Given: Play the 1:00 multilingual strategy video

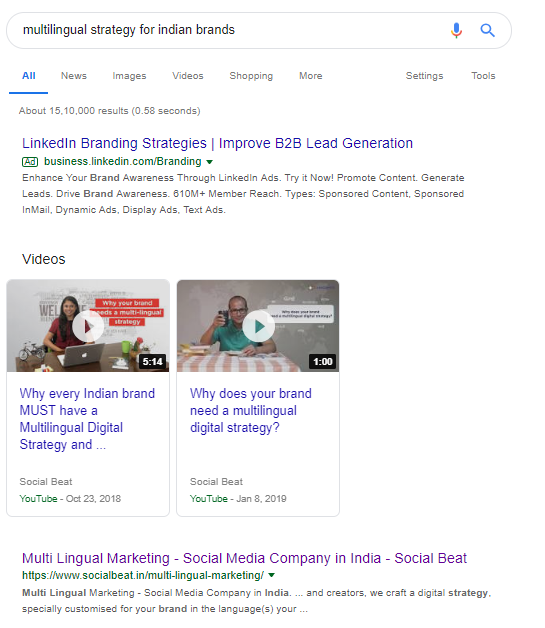Looking at the screenshot, I should [258, 326].
